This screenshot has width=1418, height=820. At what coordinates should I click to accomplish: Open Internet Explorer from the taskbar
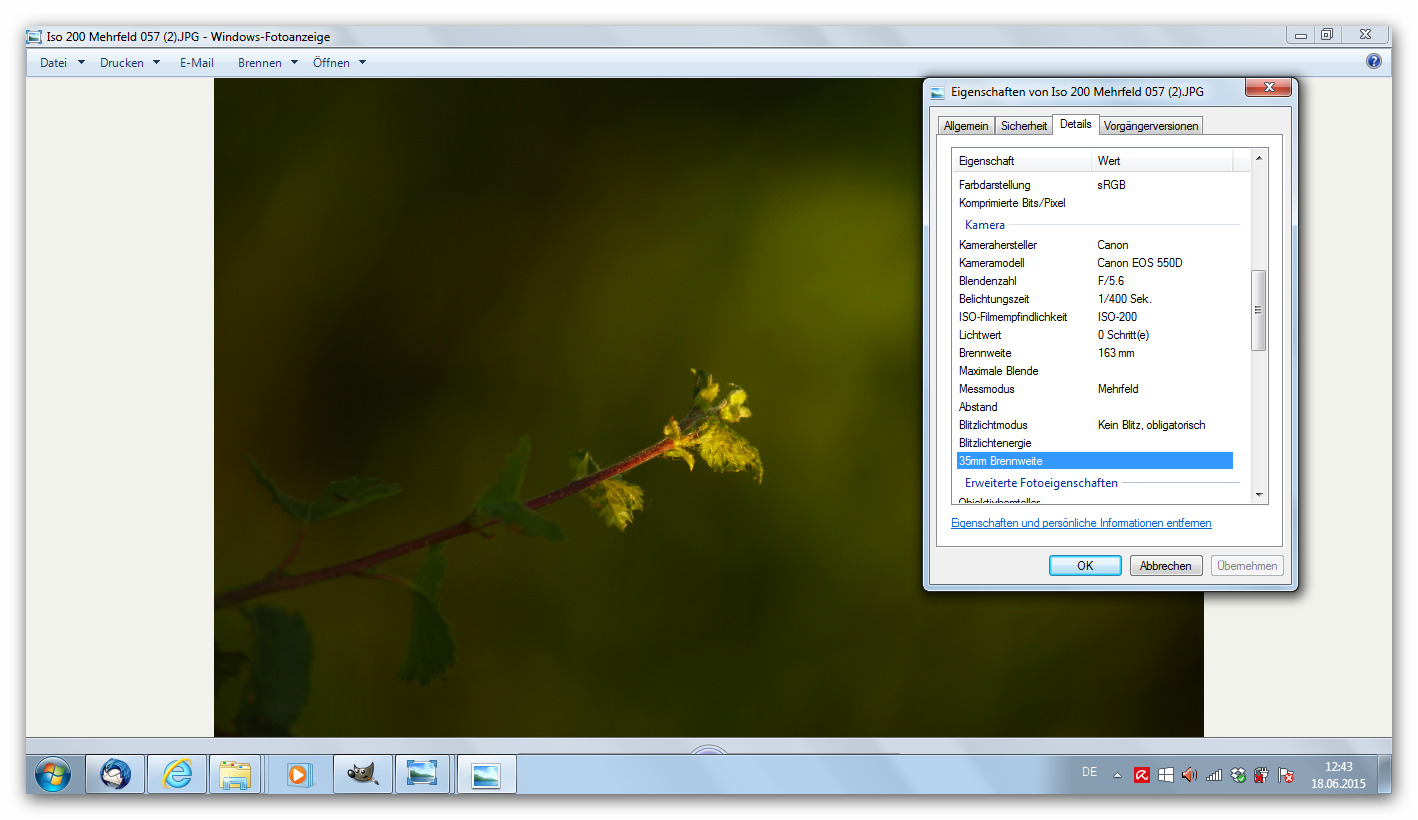pos(177,774)
